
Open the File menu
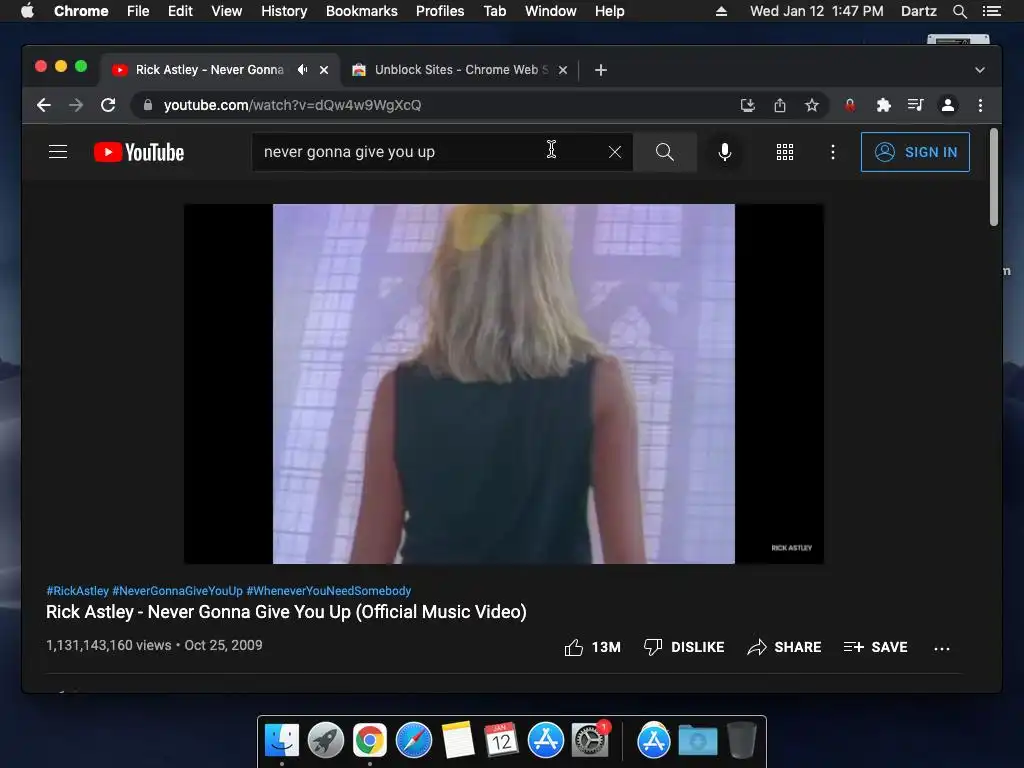coord(138,11)
